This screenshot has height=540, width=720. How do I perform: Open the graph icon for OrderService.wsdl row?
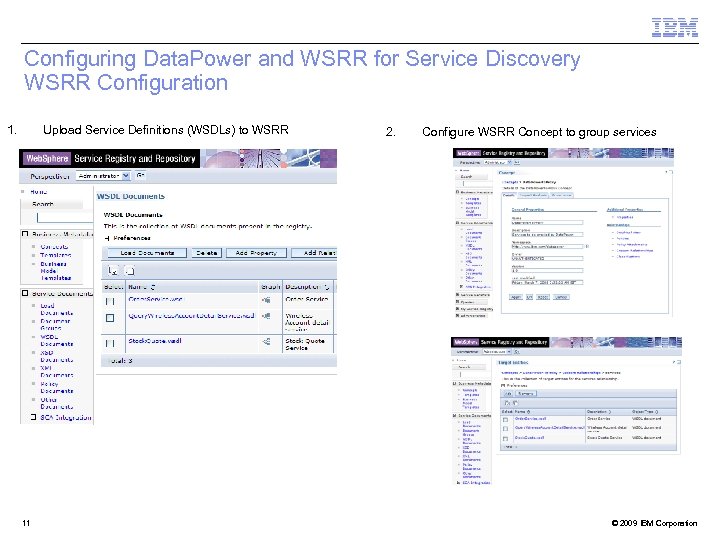(x=266, y=300)
